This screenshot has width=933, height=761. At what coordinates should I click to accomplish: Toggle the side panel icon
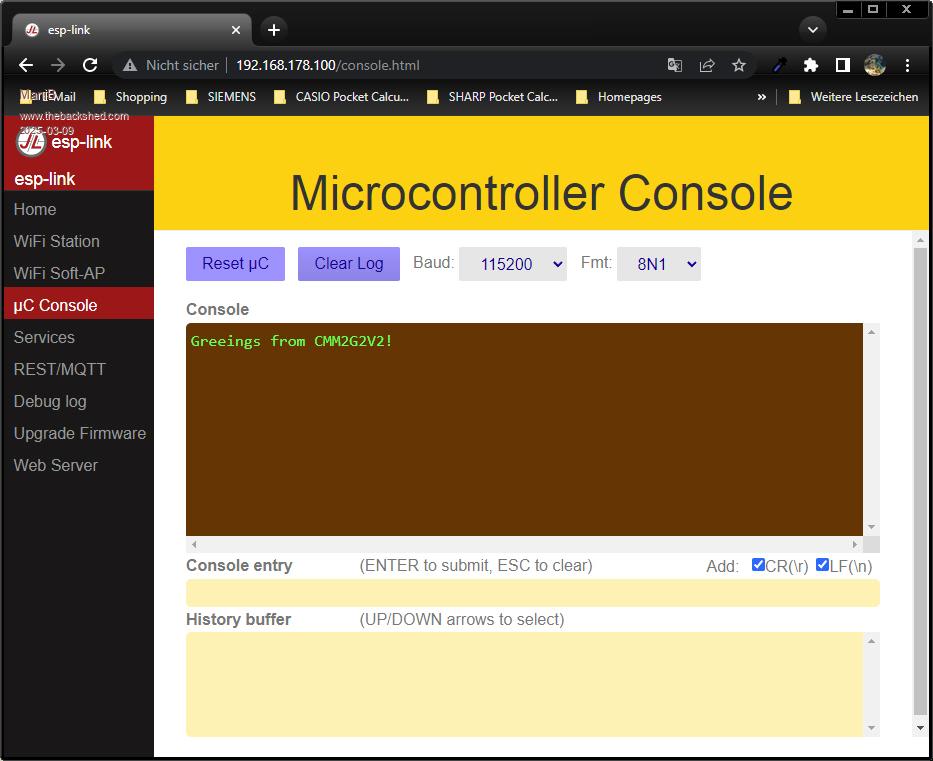pyautogui.click(x=843, y=65)
